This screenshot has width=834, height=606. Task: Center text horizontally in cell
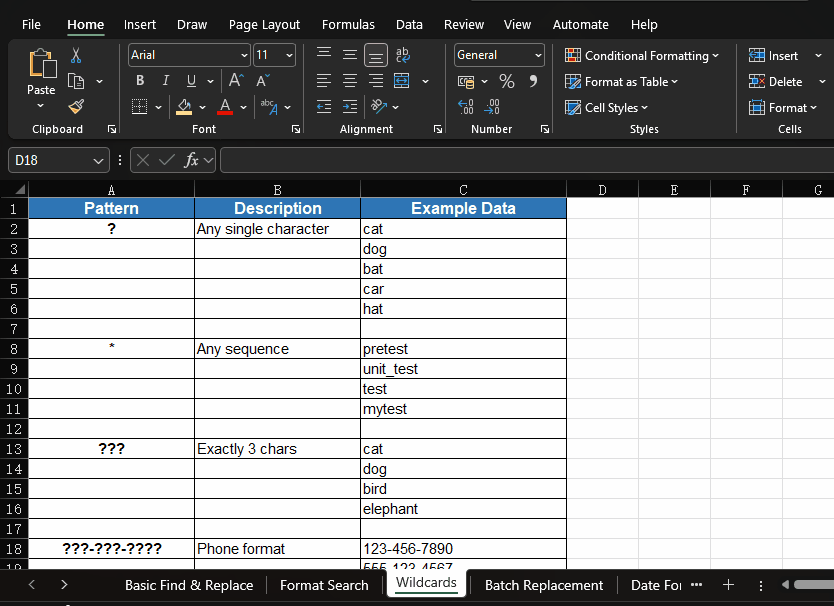349,81
